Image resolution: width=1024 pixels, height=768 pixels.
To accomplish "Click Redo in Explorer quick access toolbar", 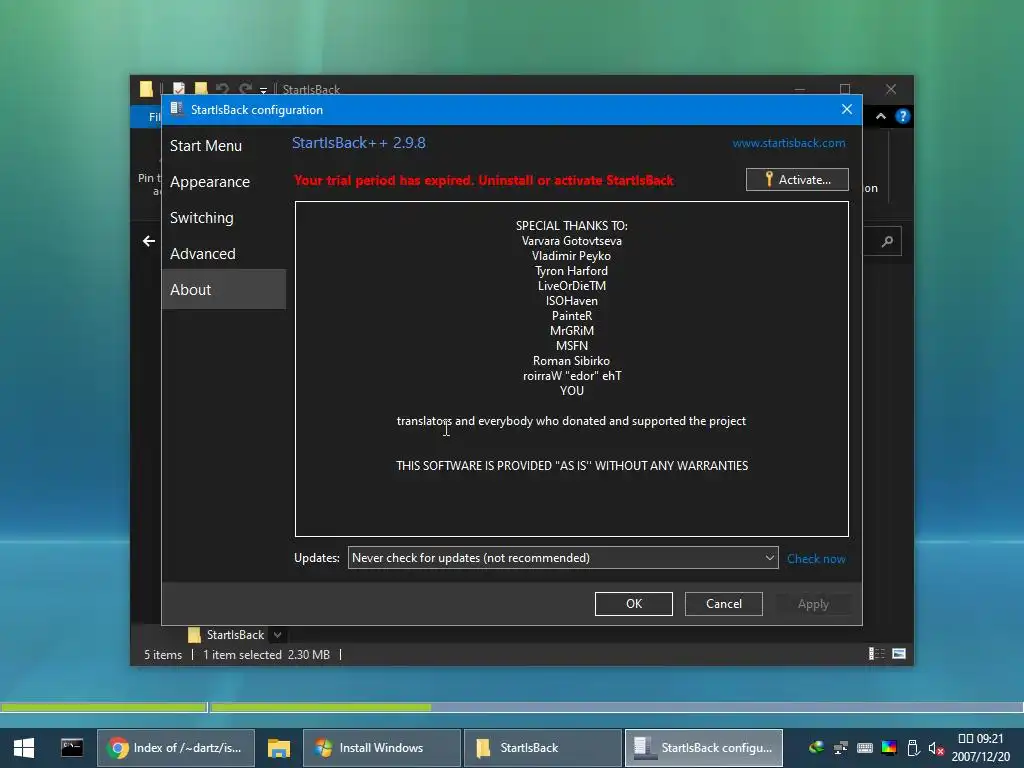I will [245, 89].
